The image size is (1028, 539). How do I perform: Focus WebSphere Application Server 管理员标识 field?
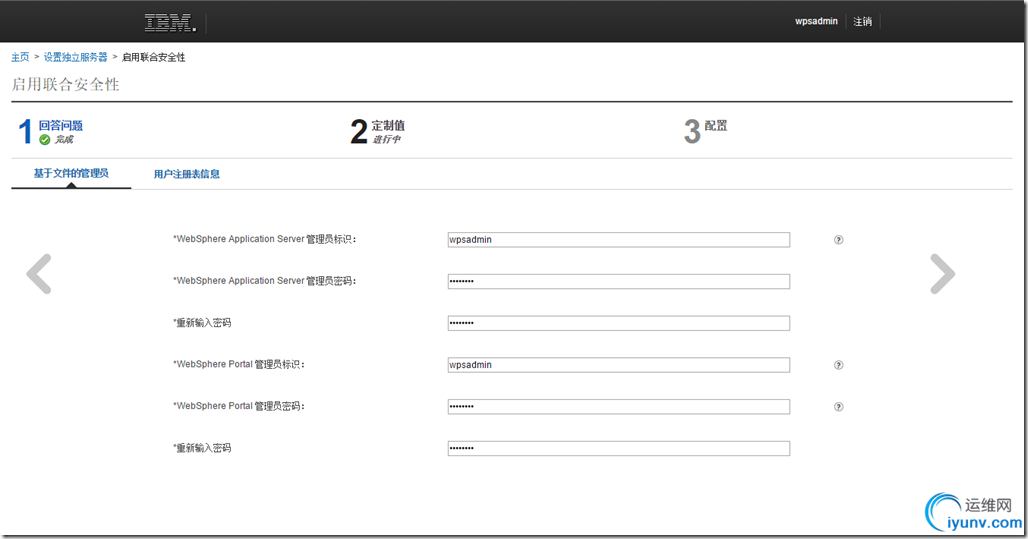[618, 240]
